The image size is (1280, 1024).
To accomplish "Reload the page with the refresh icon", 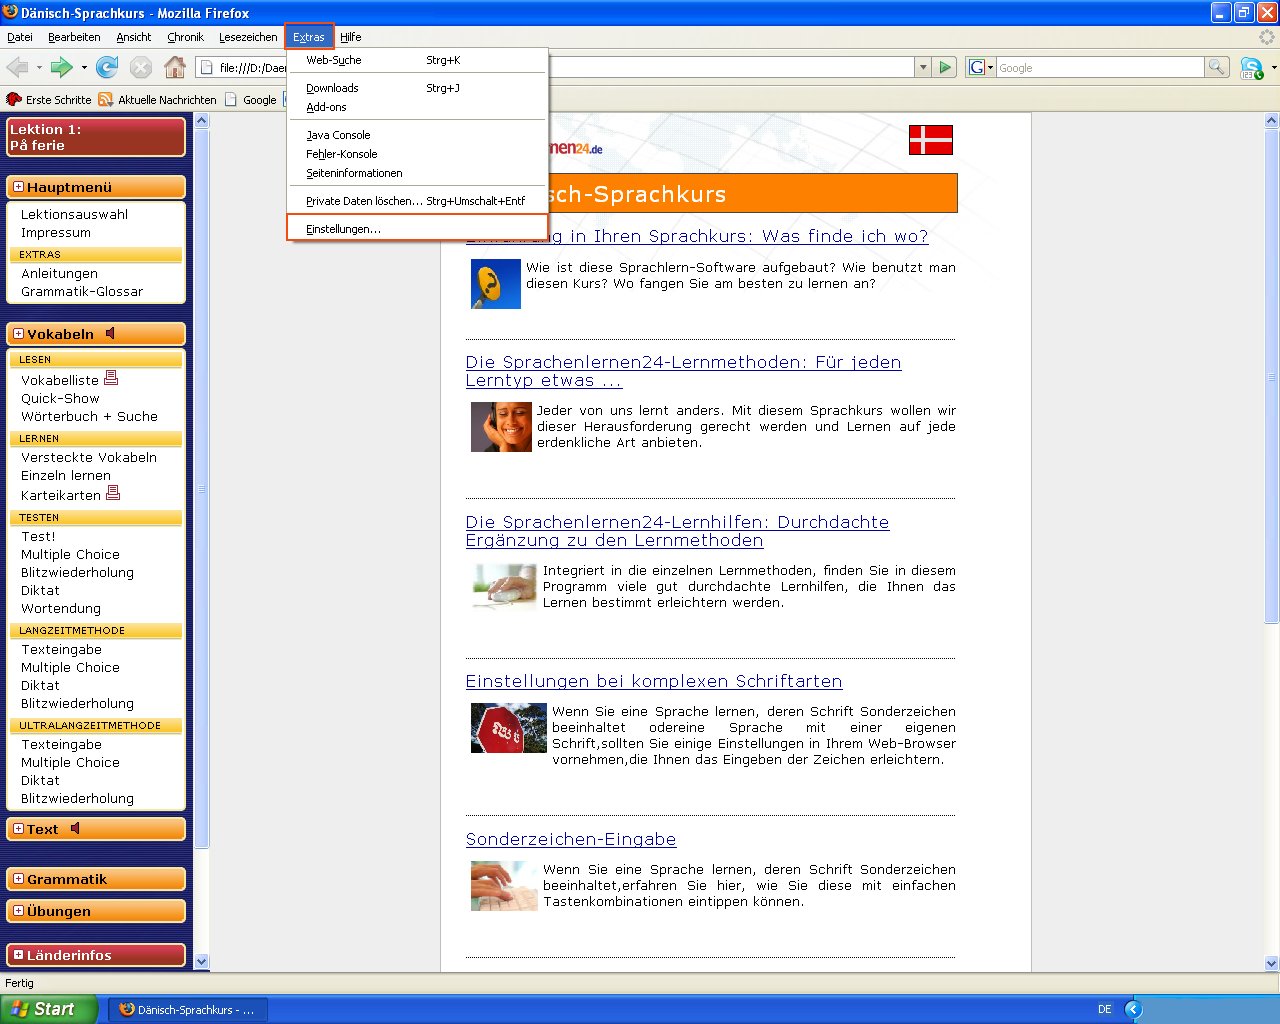I will pyautogui.click(x=107, y=67).
